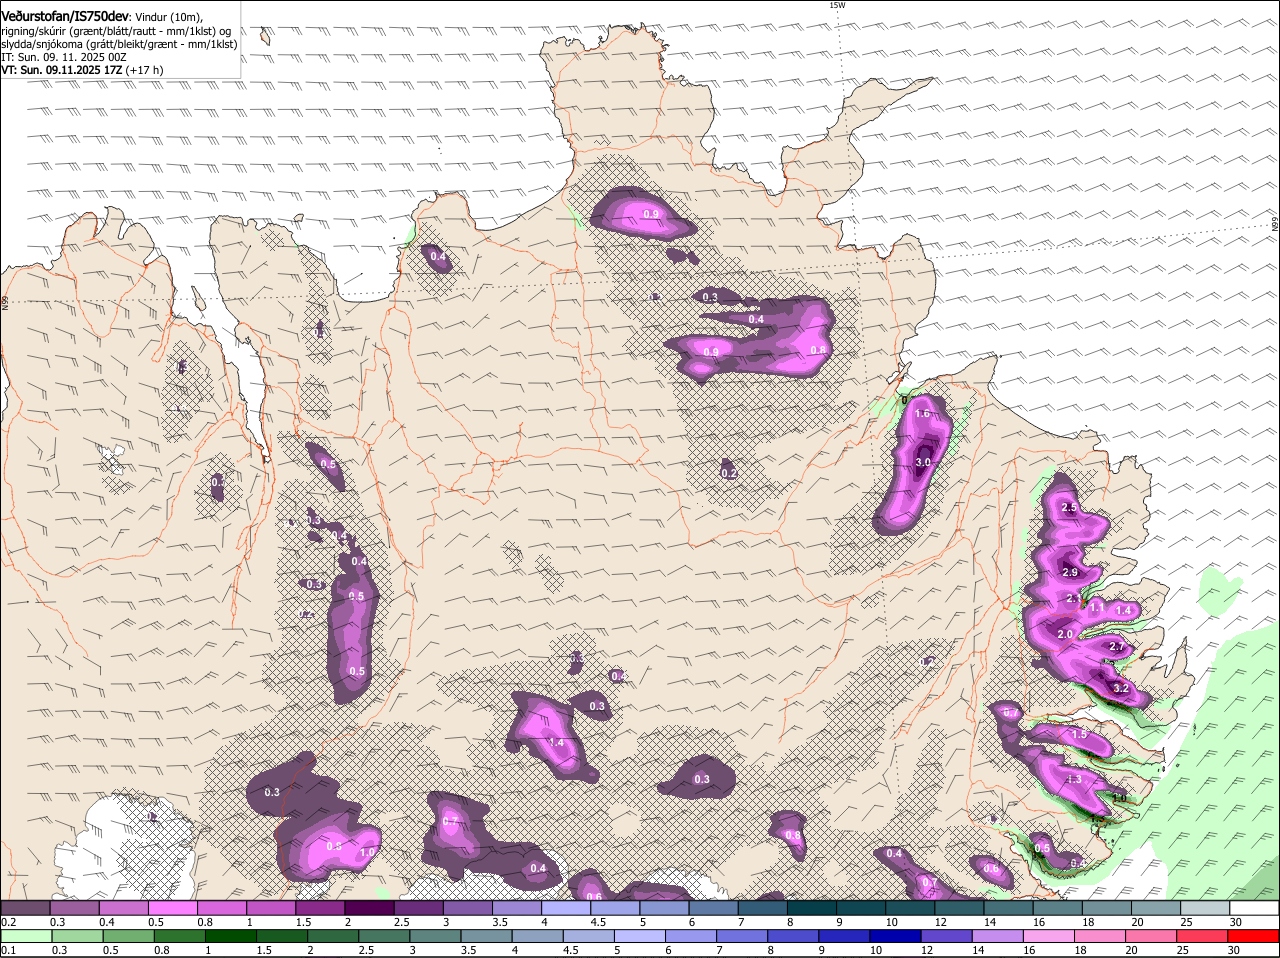Click the 3.0 snowfall value label
The width and height of the screenshot is (1280, 958).
(x=923, y=462)
